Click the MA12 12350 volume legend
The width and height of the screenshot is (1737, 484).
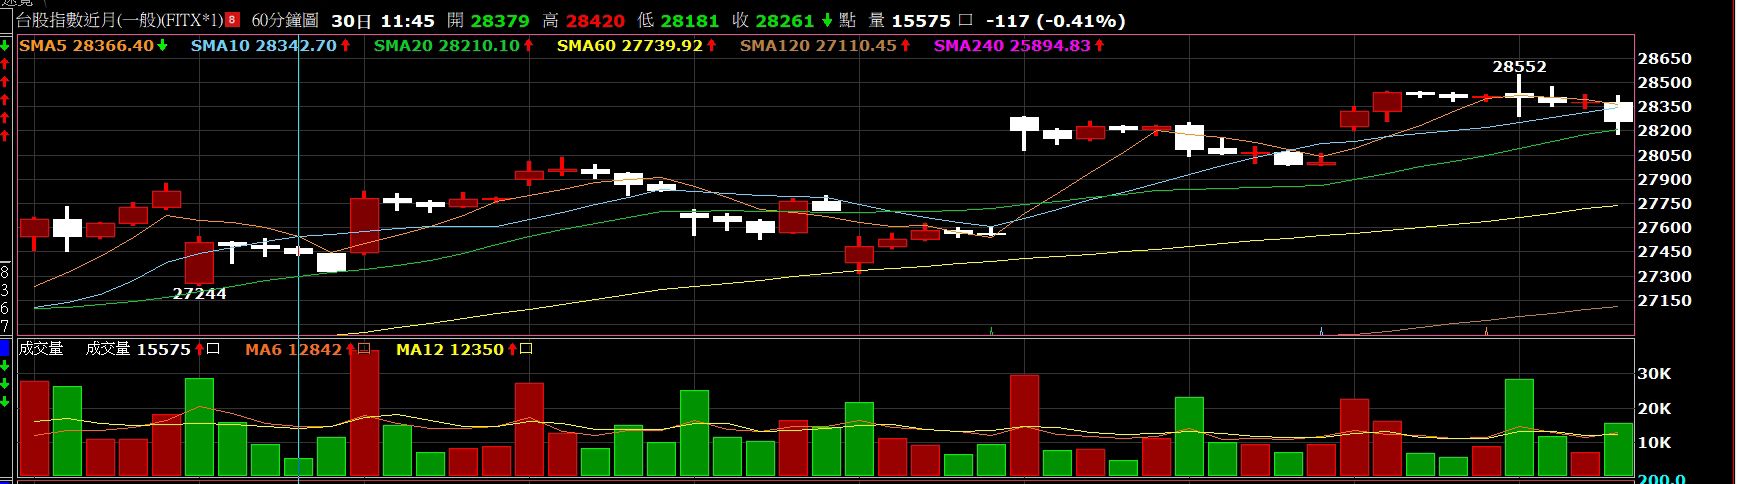point(450,349)
